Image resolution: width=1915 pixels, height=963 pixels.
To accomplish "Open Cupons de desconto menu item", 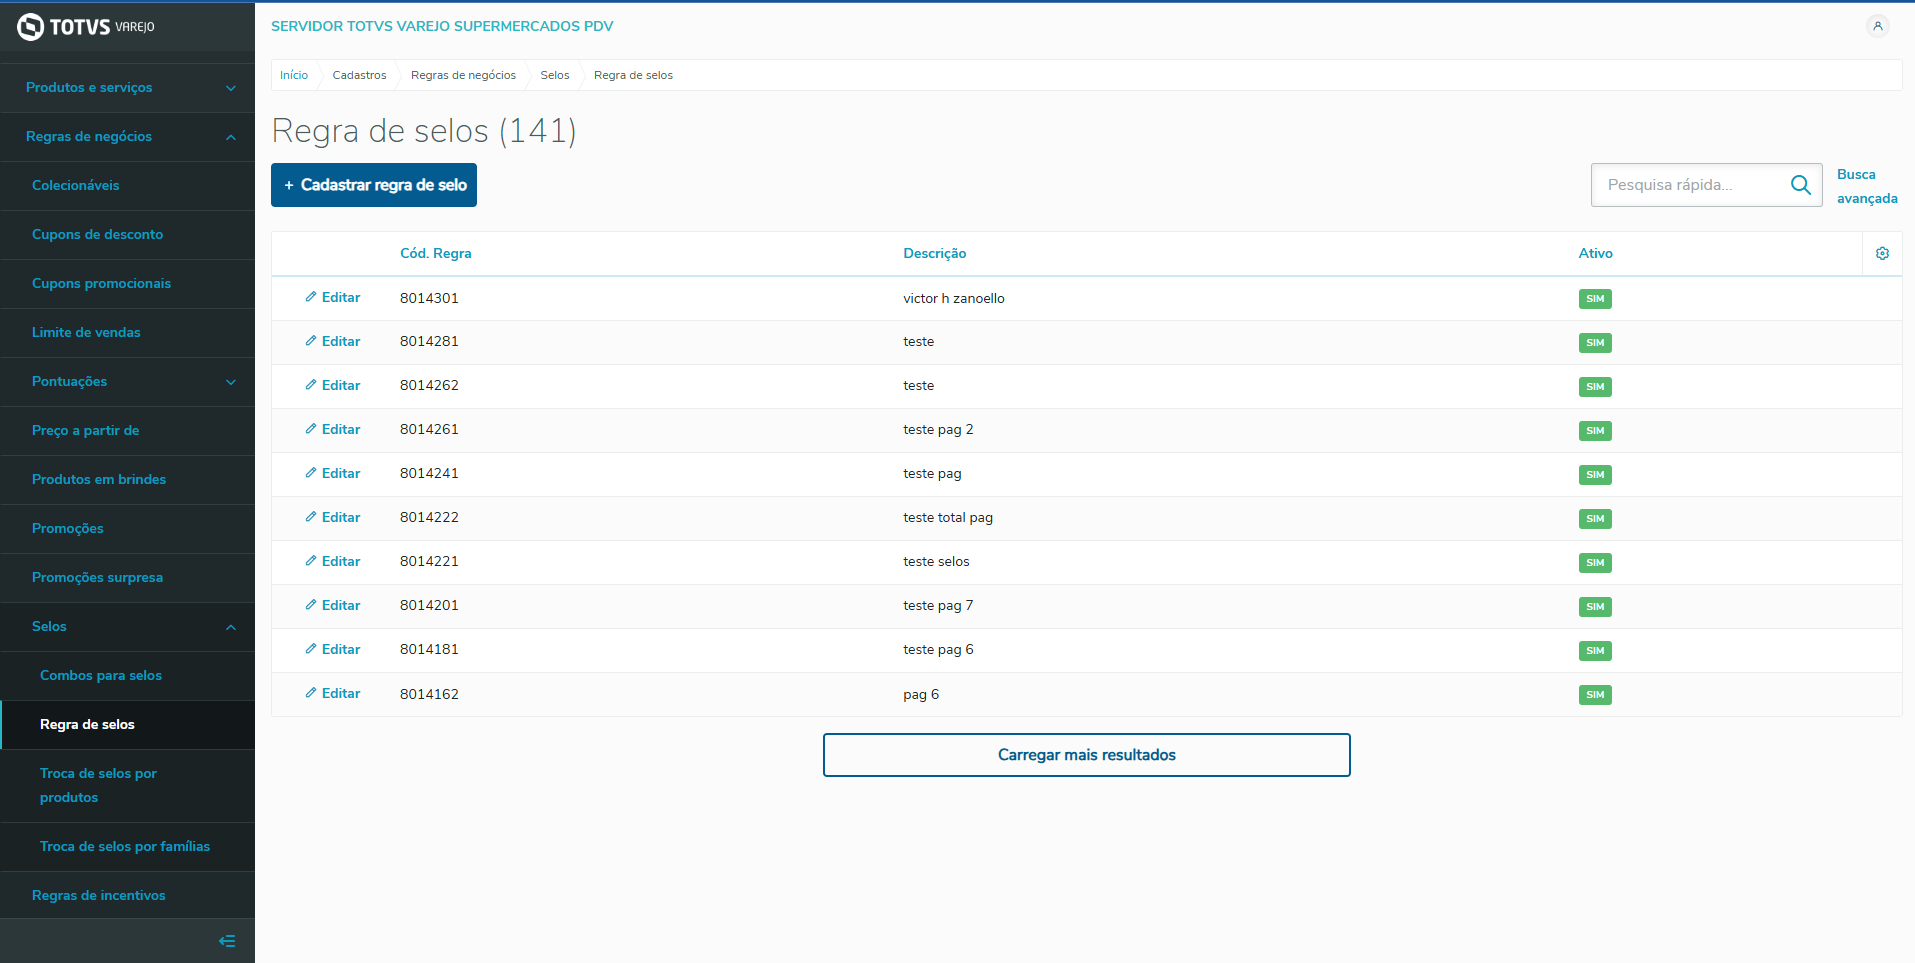I will tap(127, 235).
